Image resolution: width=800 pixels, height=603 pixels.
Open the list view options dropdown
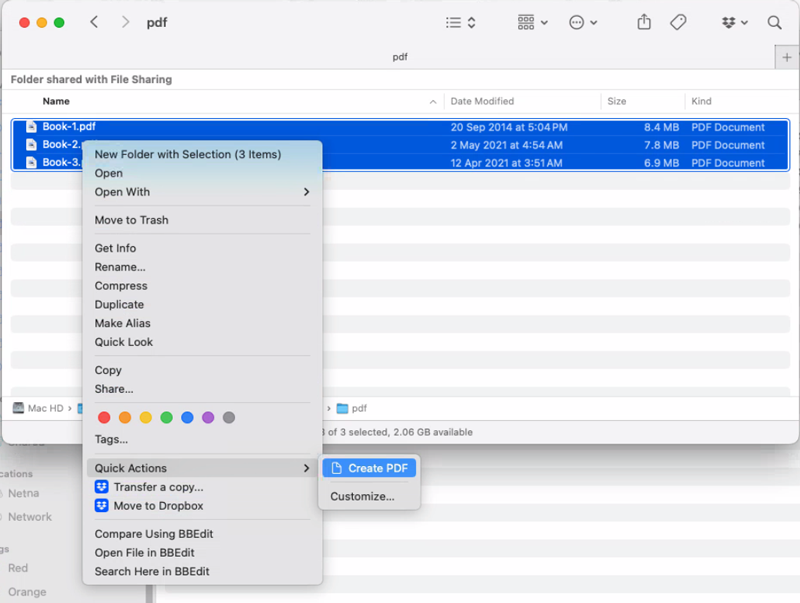(x=460, y=22)
